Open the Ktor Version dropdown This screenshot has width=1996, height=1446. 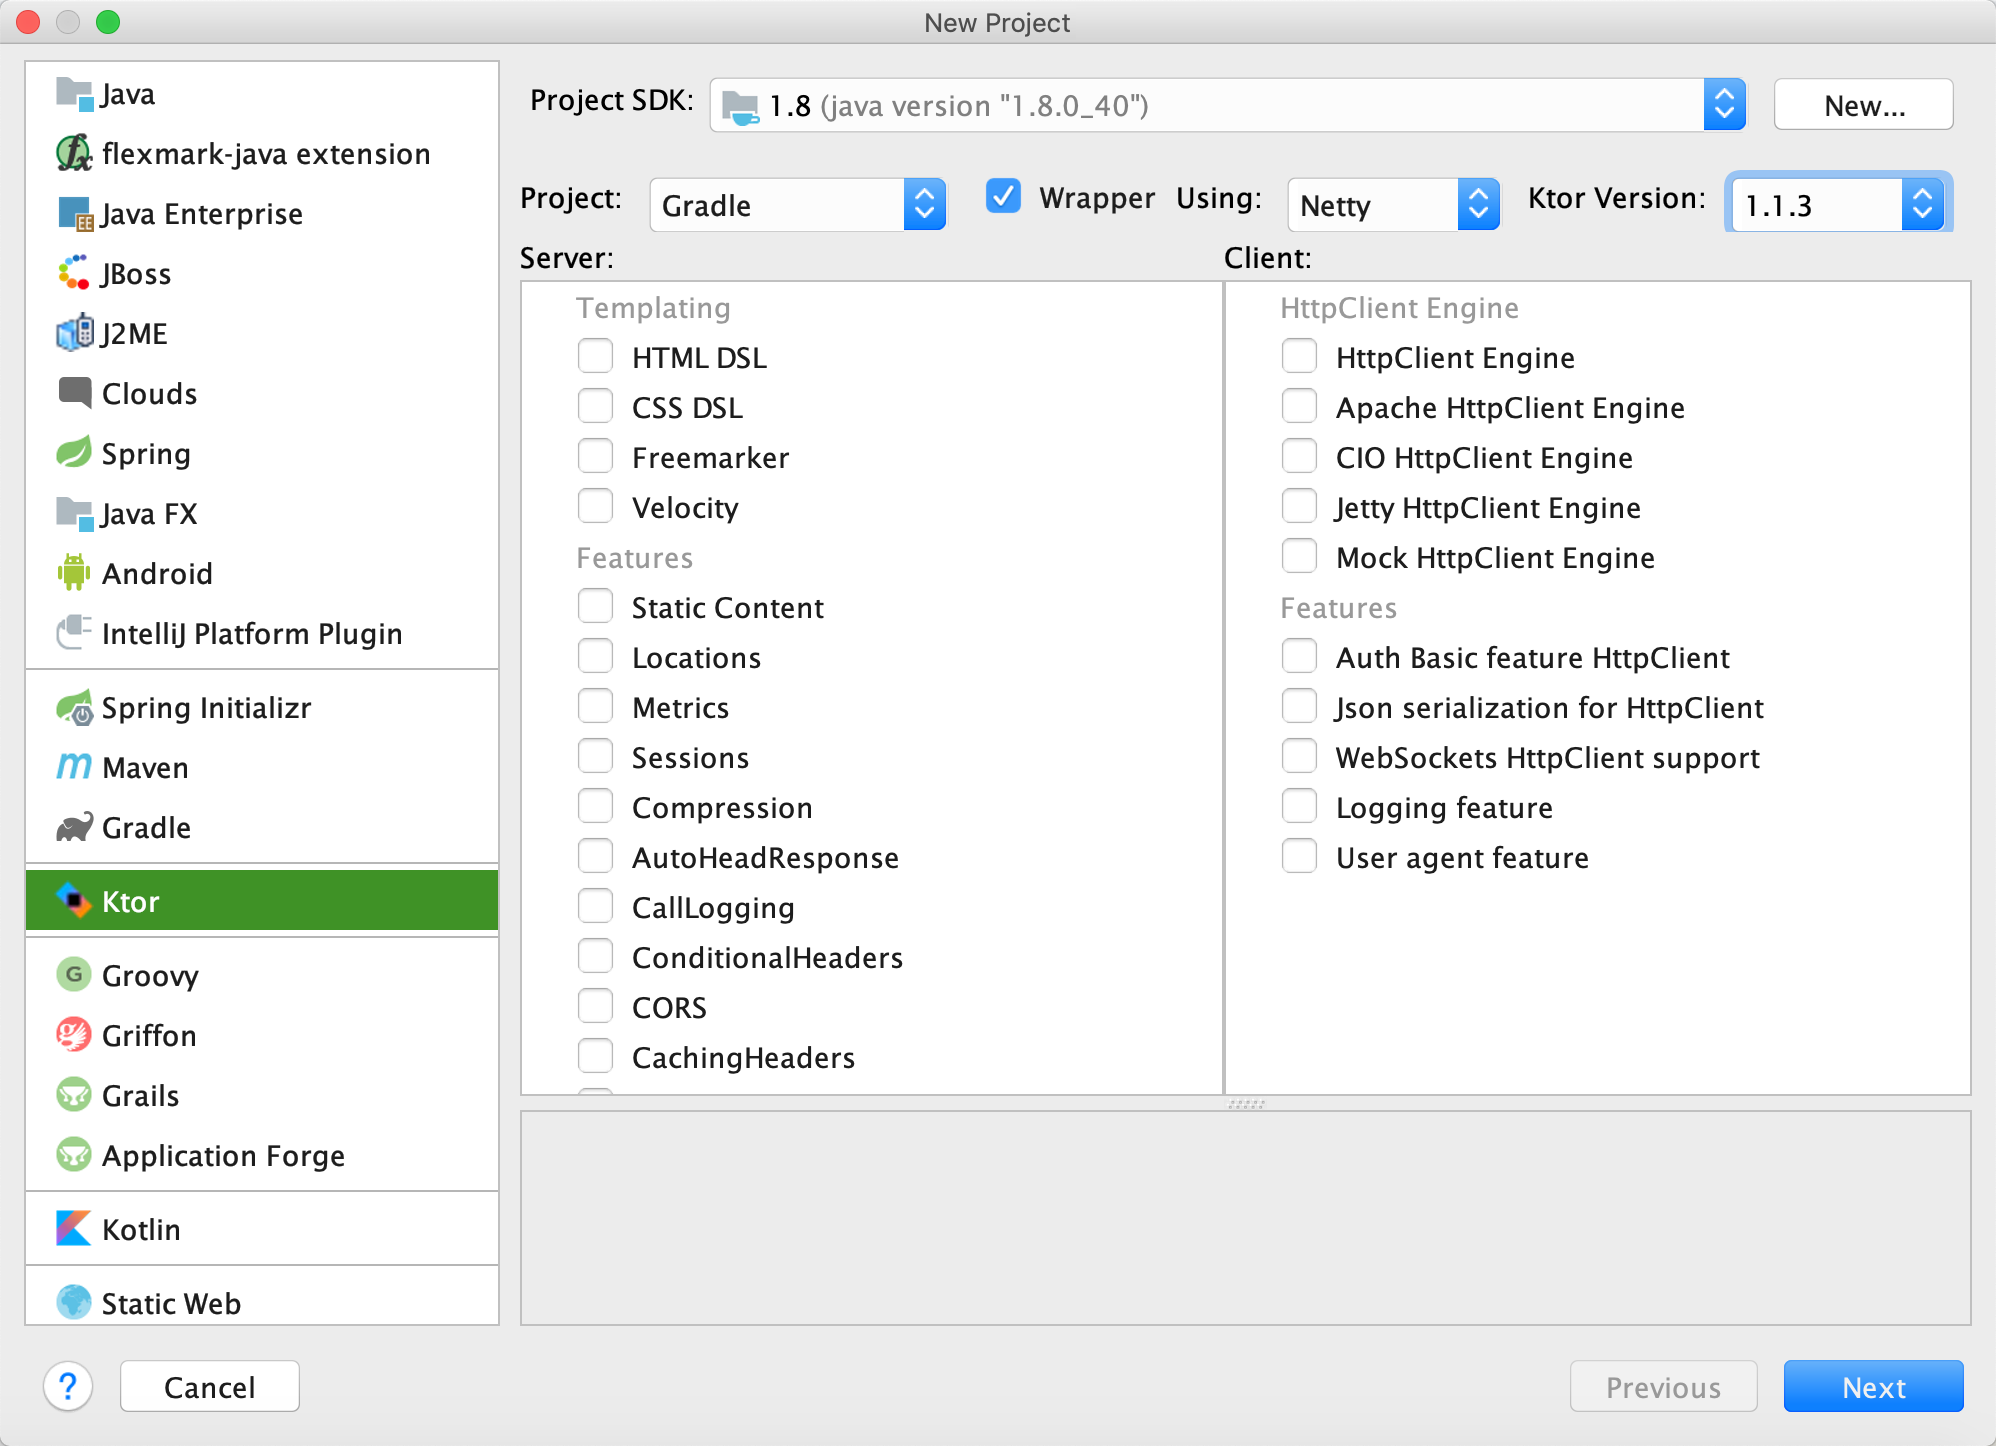click(x=1838, y=205)
